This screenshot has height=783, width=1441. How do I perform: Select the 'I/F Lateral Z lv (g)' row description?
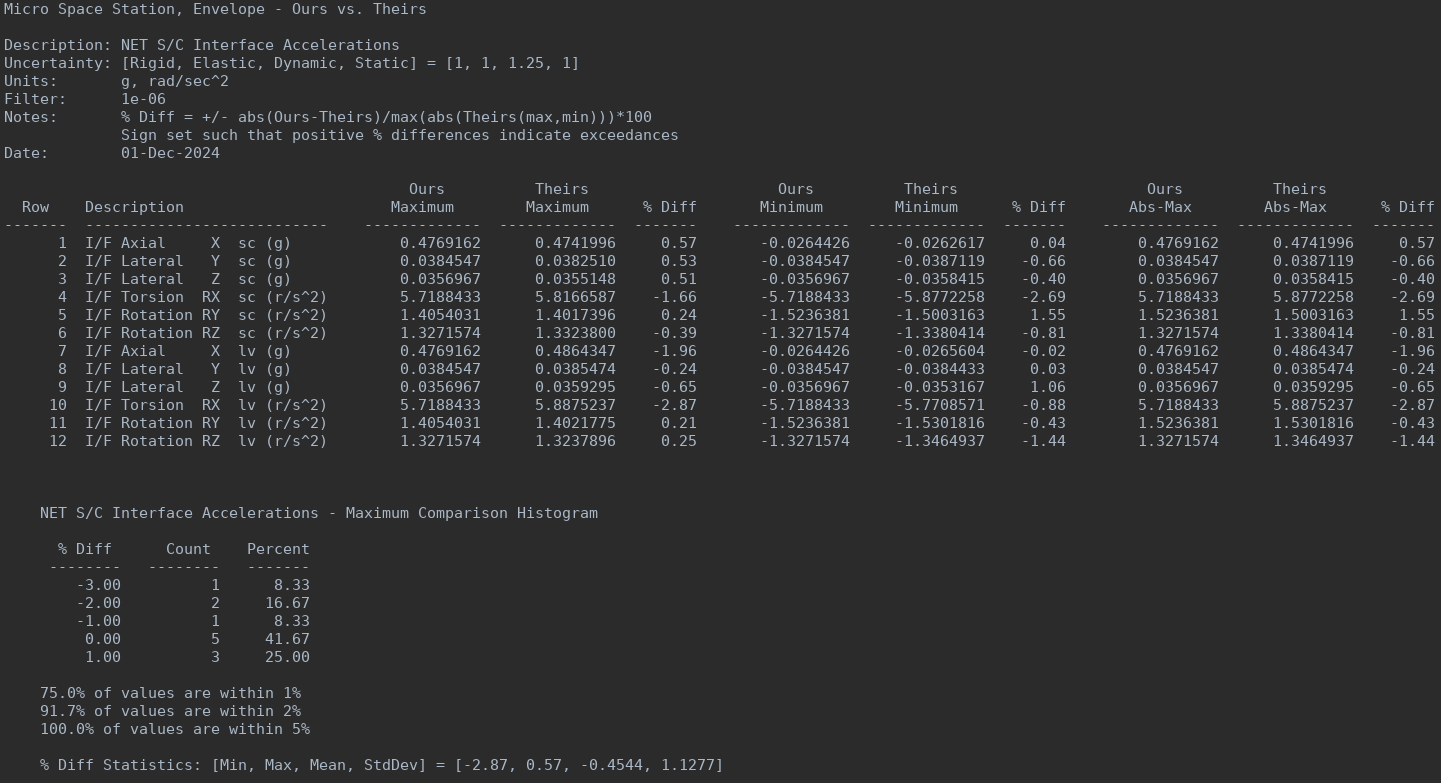pyautogui.click(x=188, y=387)
